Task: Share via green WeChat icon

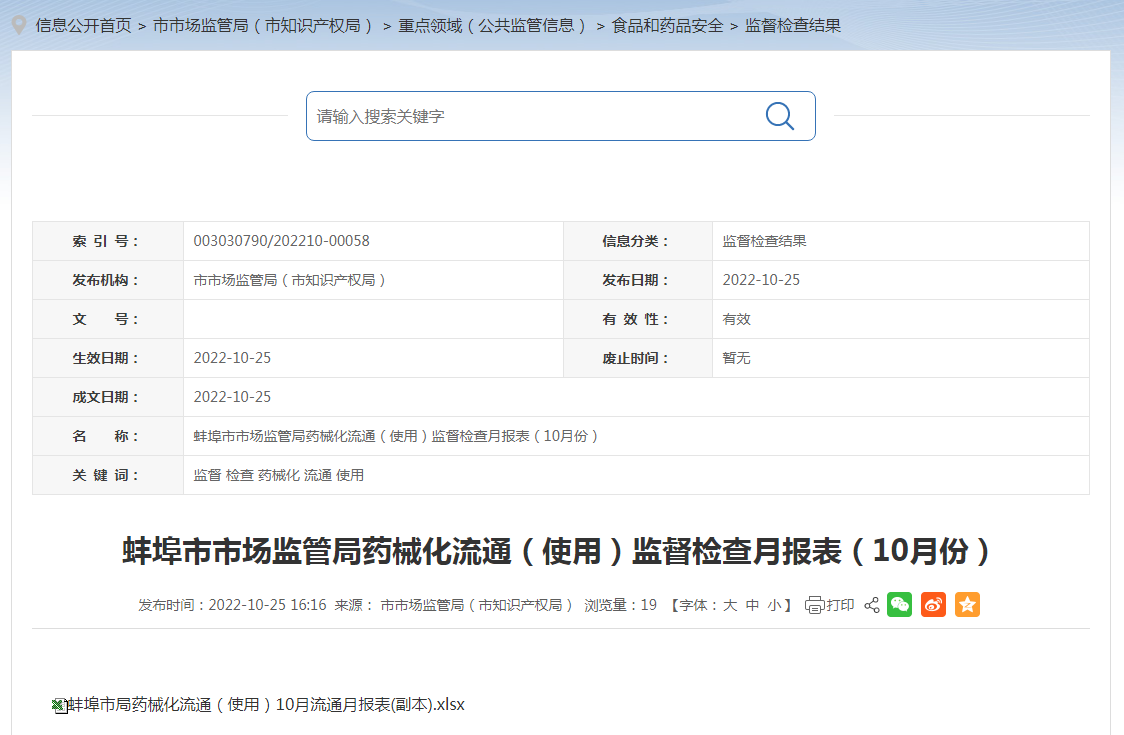Action: point(900,604)
